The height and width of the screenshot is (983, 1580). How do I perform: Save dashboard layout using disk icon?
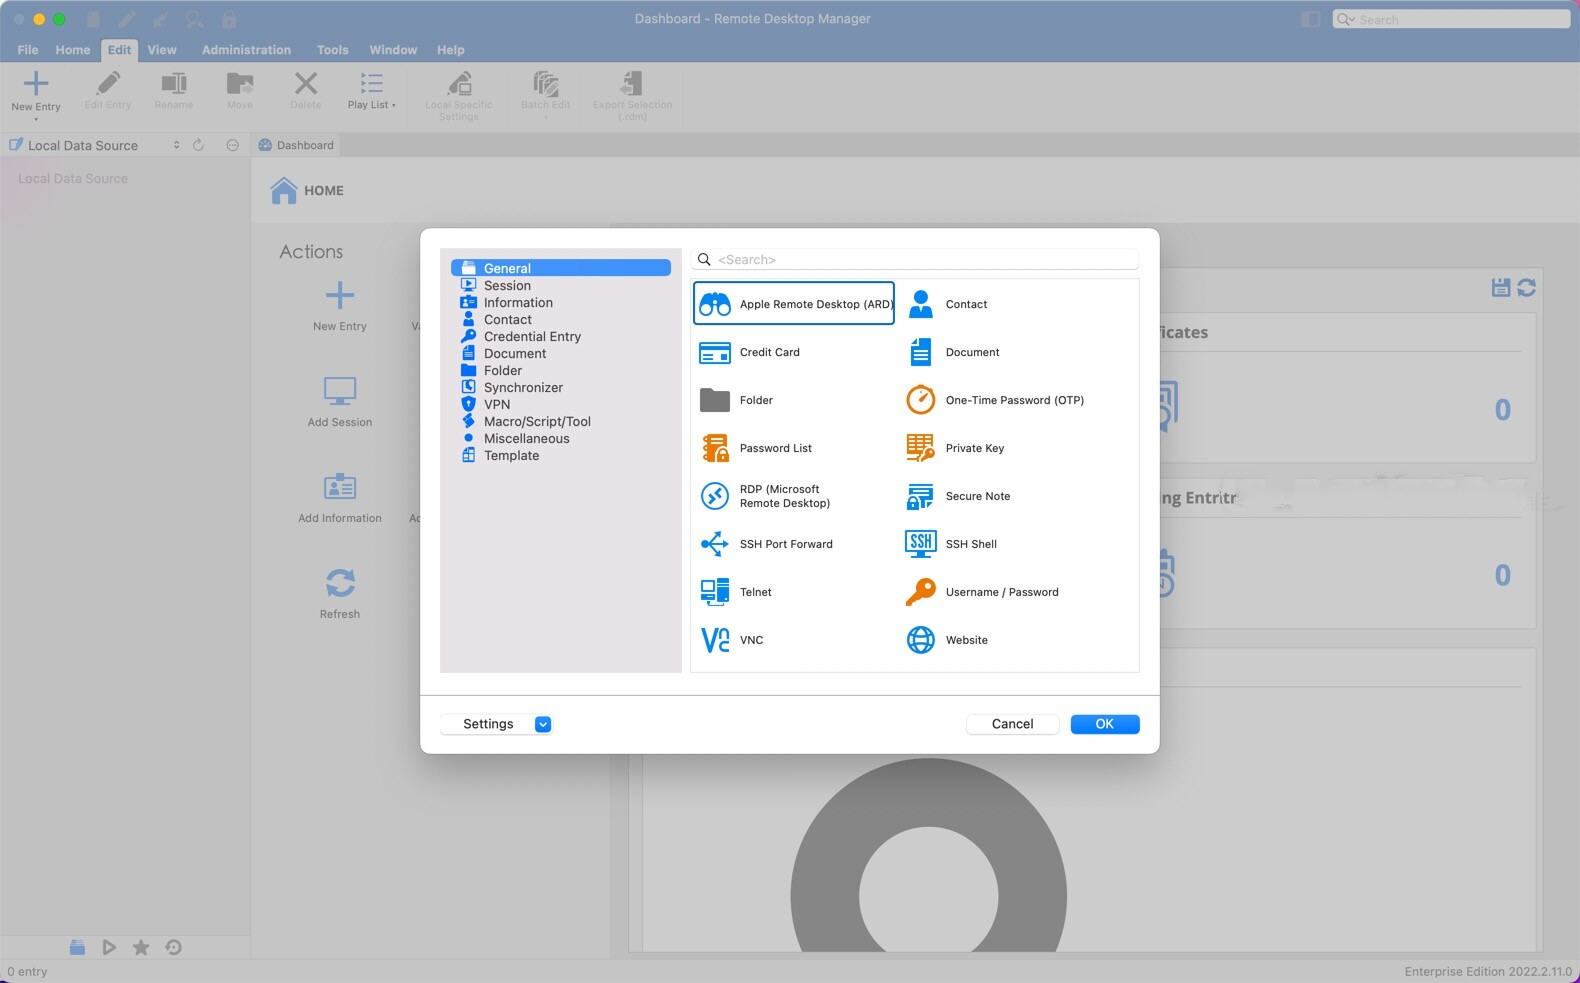[x=1500, y=288]
